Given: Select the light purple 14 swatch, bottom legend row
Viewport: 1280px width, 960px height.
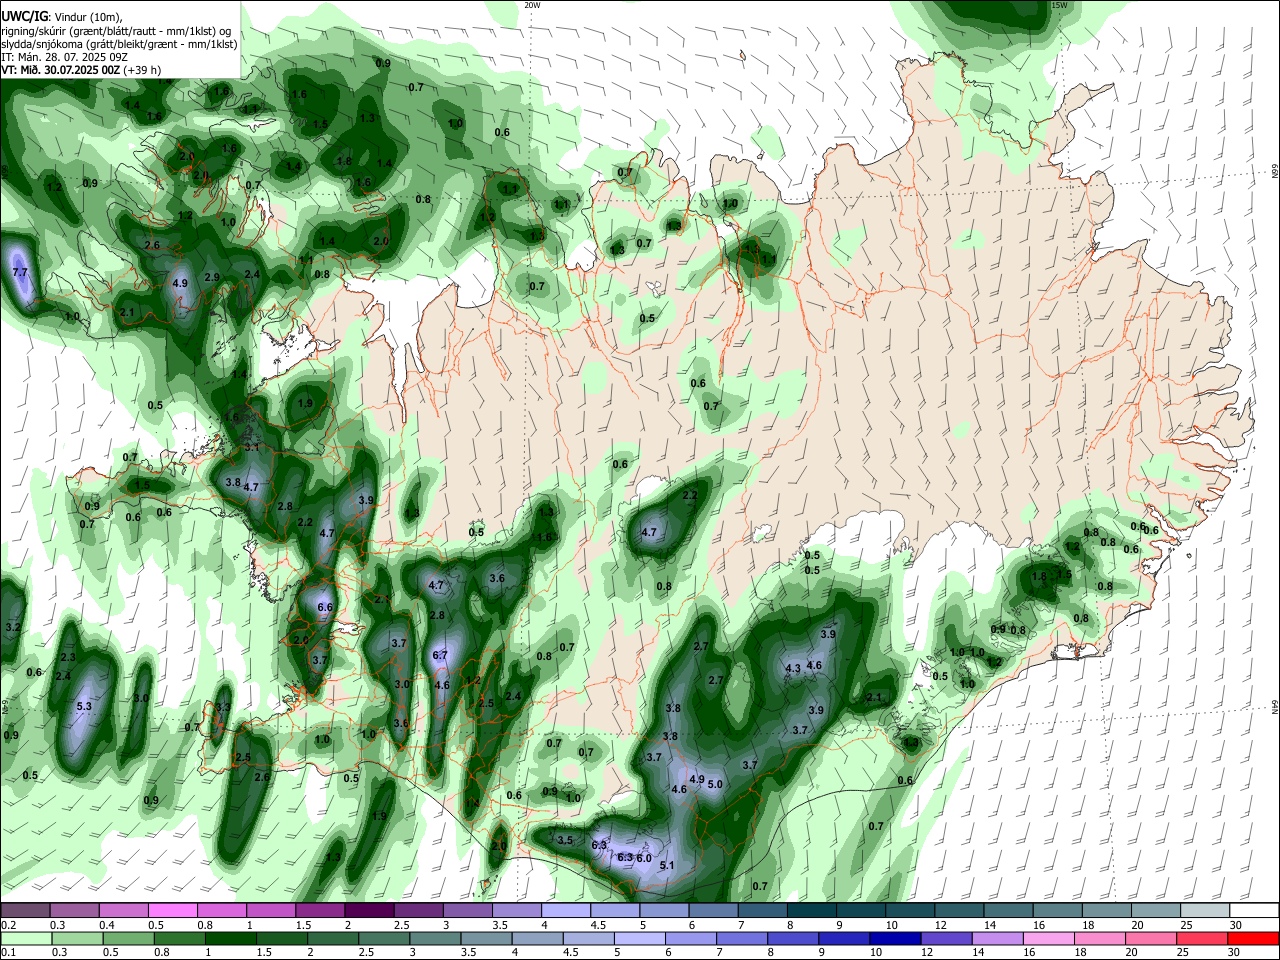Looking at the screenshot, I should (998, 938).
